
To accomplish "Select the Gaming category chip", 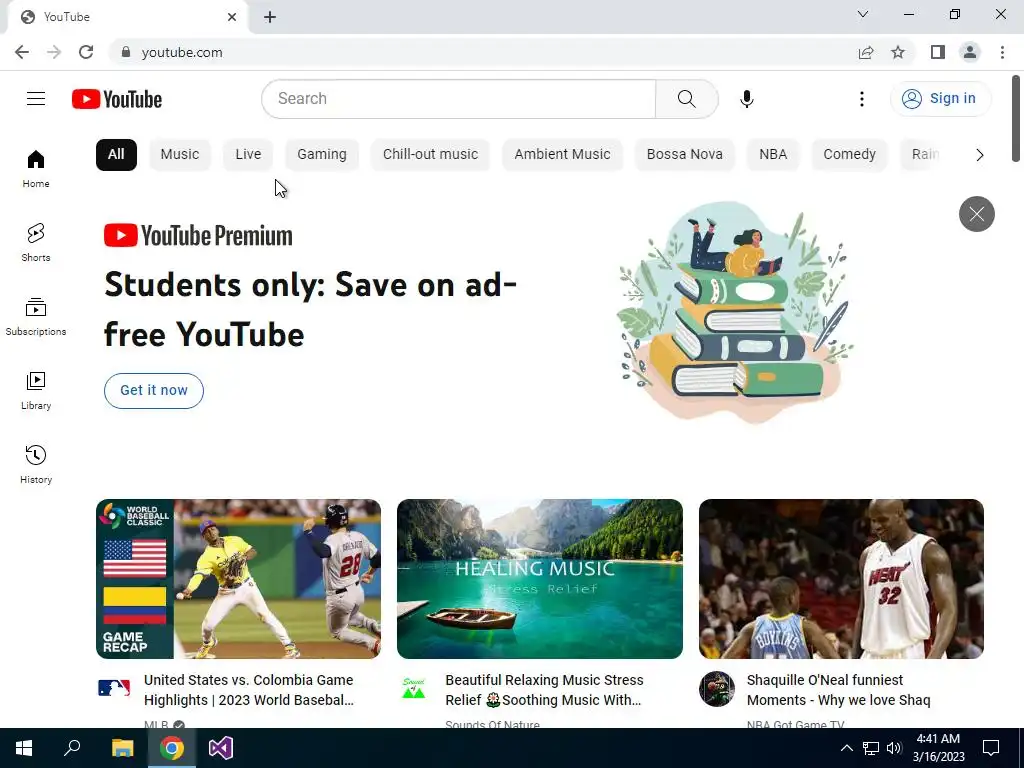I will [322, 155].
